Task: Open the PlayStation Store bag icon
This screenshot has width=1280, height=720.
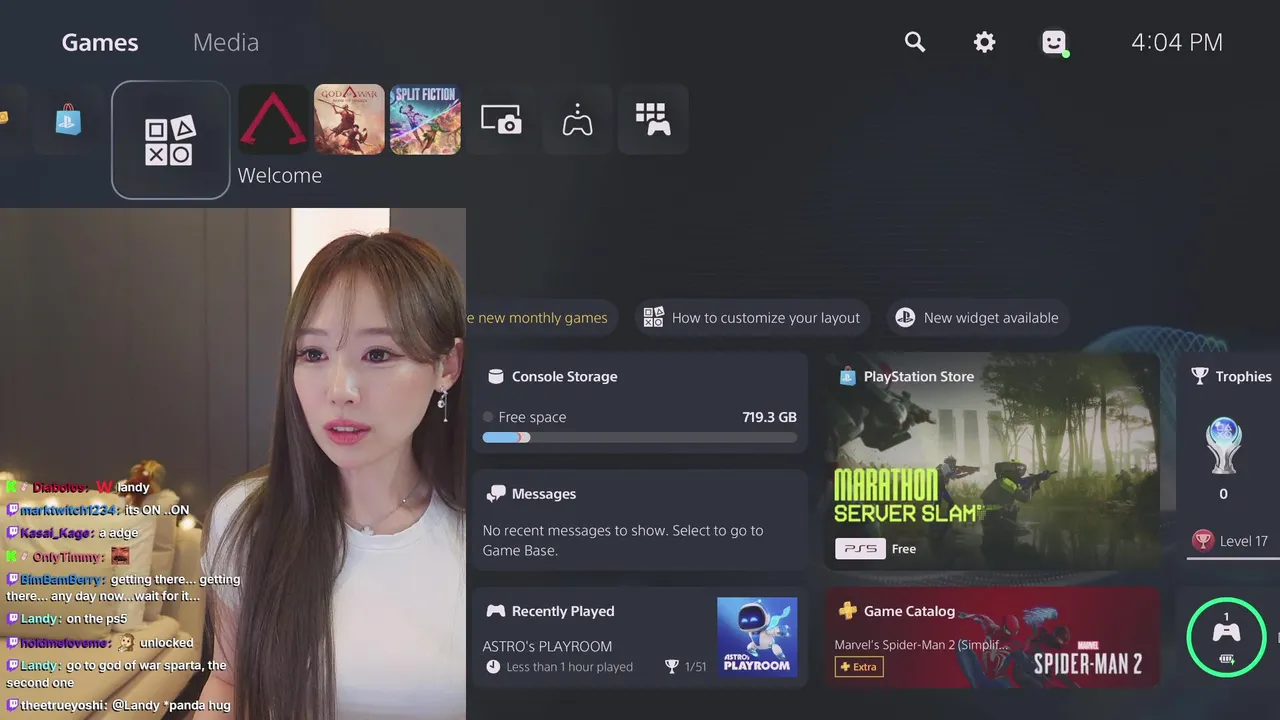Action: click(x=68, y=119)
